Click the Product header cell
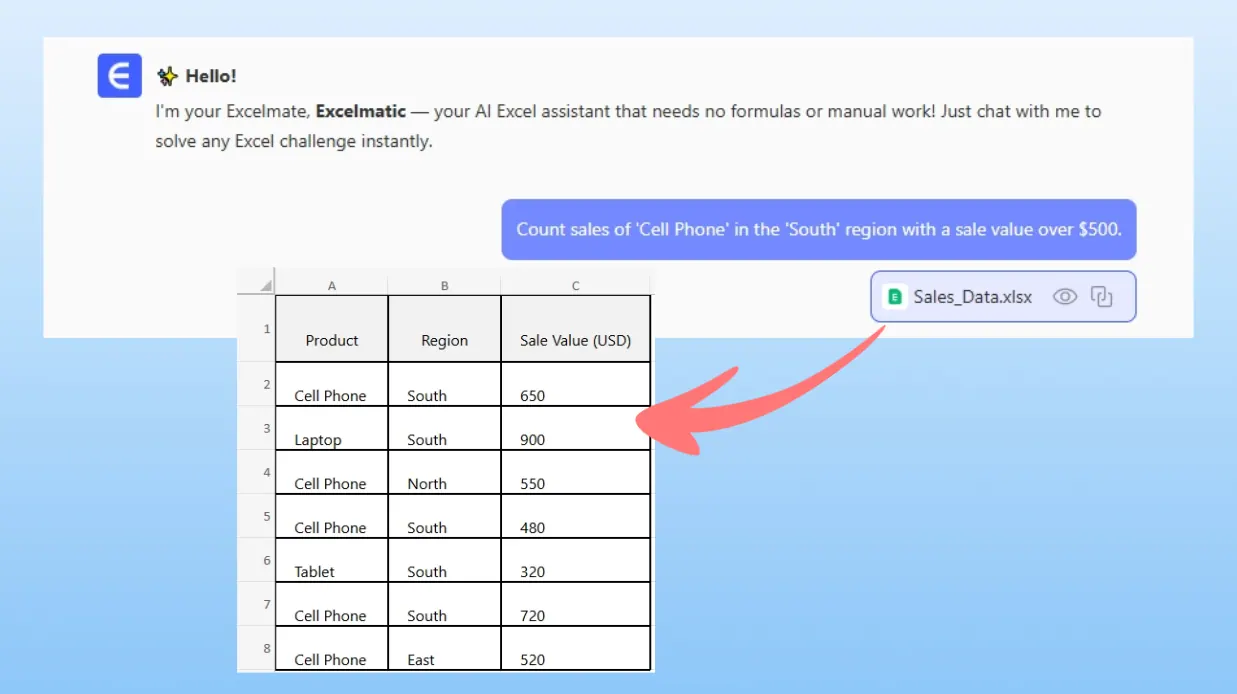This screenshot has width=1237, height=694. coord(332,329)
